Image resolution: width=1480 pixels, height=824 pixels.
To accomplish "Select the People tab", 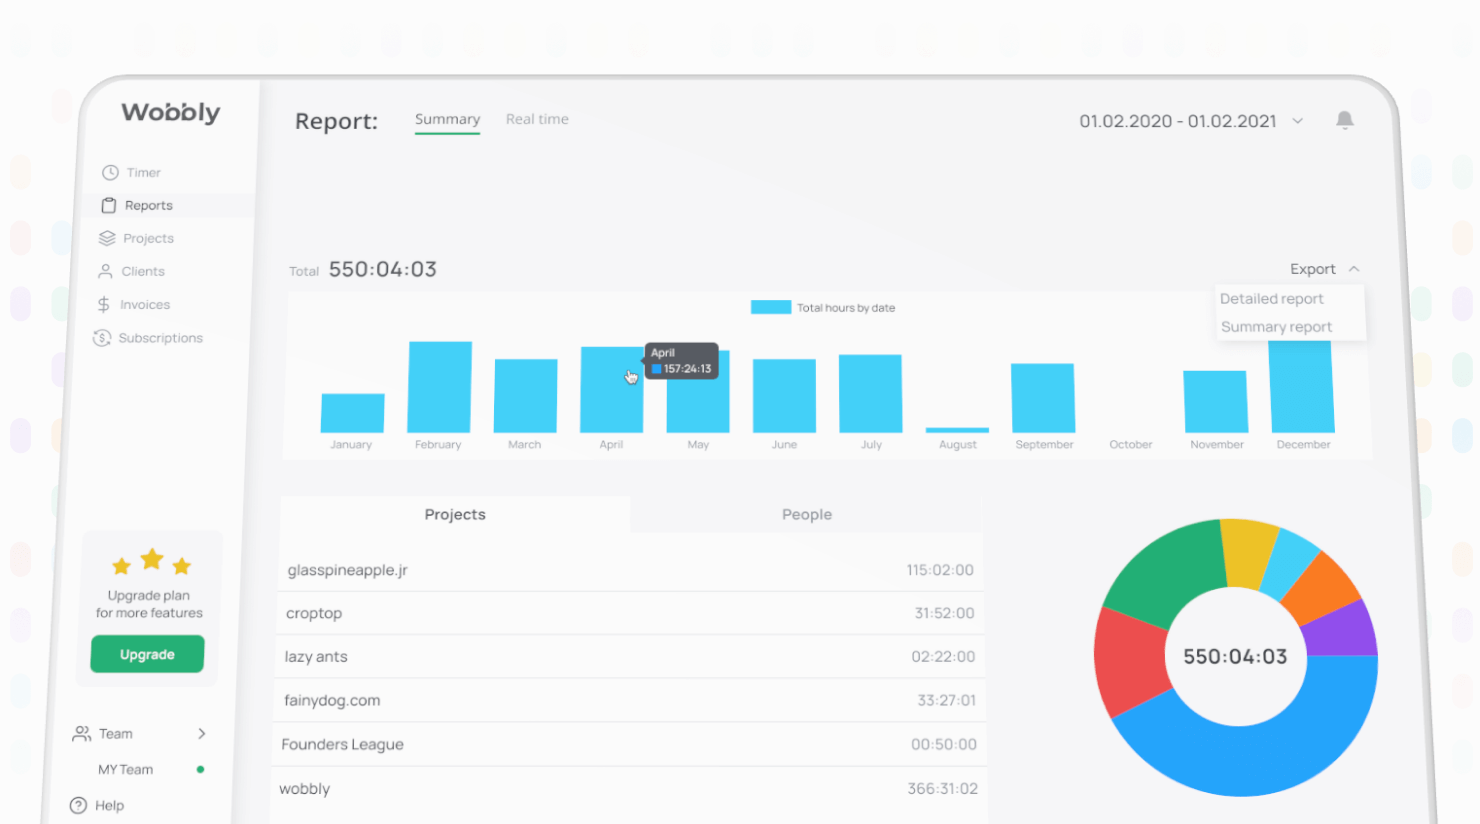I will 807,514.
